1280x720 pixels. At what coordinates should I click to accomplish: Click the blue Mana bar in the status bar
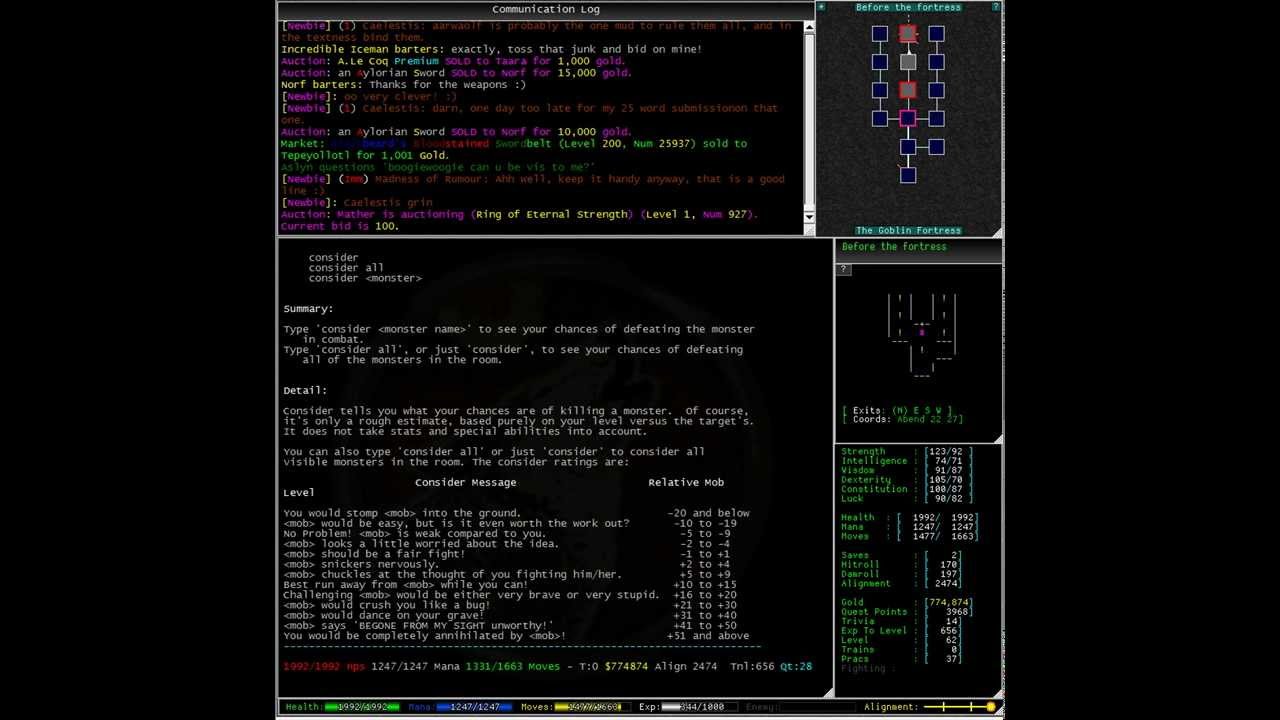click(x=474, y=707)
